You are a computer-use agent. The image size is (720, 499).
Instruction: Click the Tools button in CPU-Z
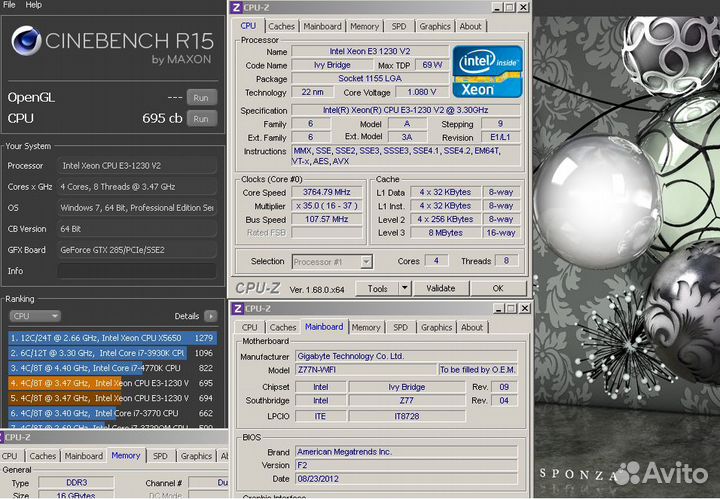tap(377, 289)
